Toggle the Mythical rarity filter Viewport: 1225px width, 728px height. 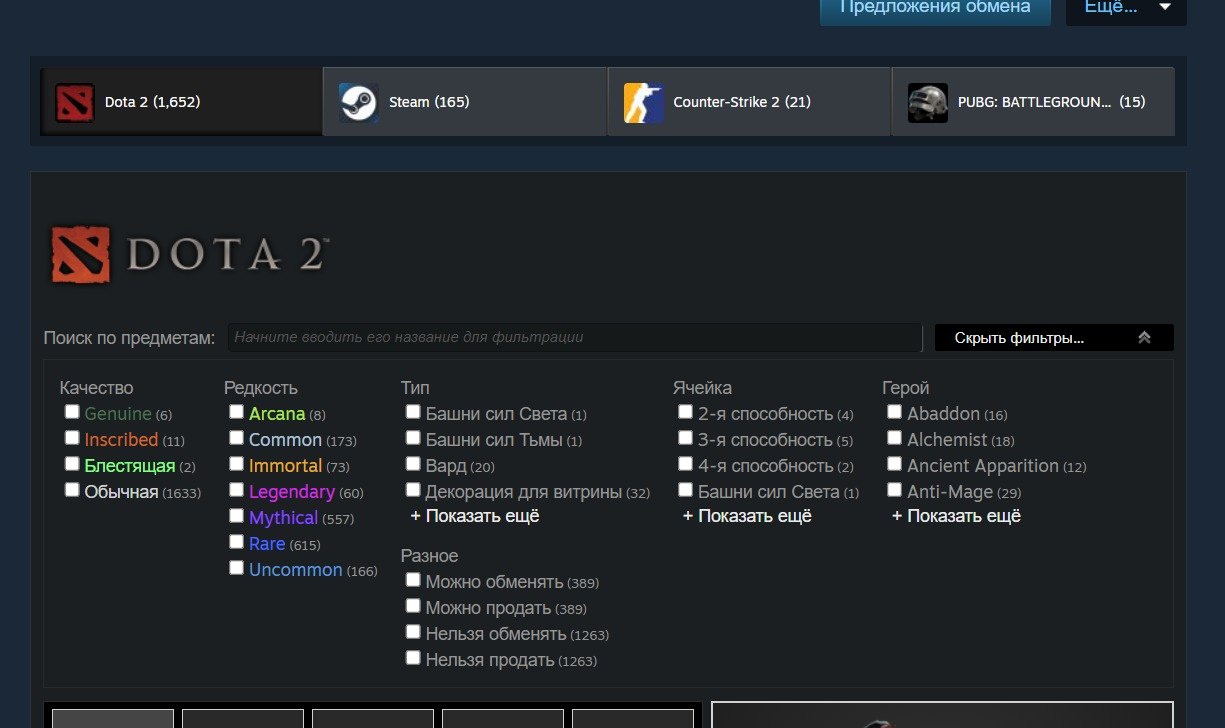(x=236, y=516)
